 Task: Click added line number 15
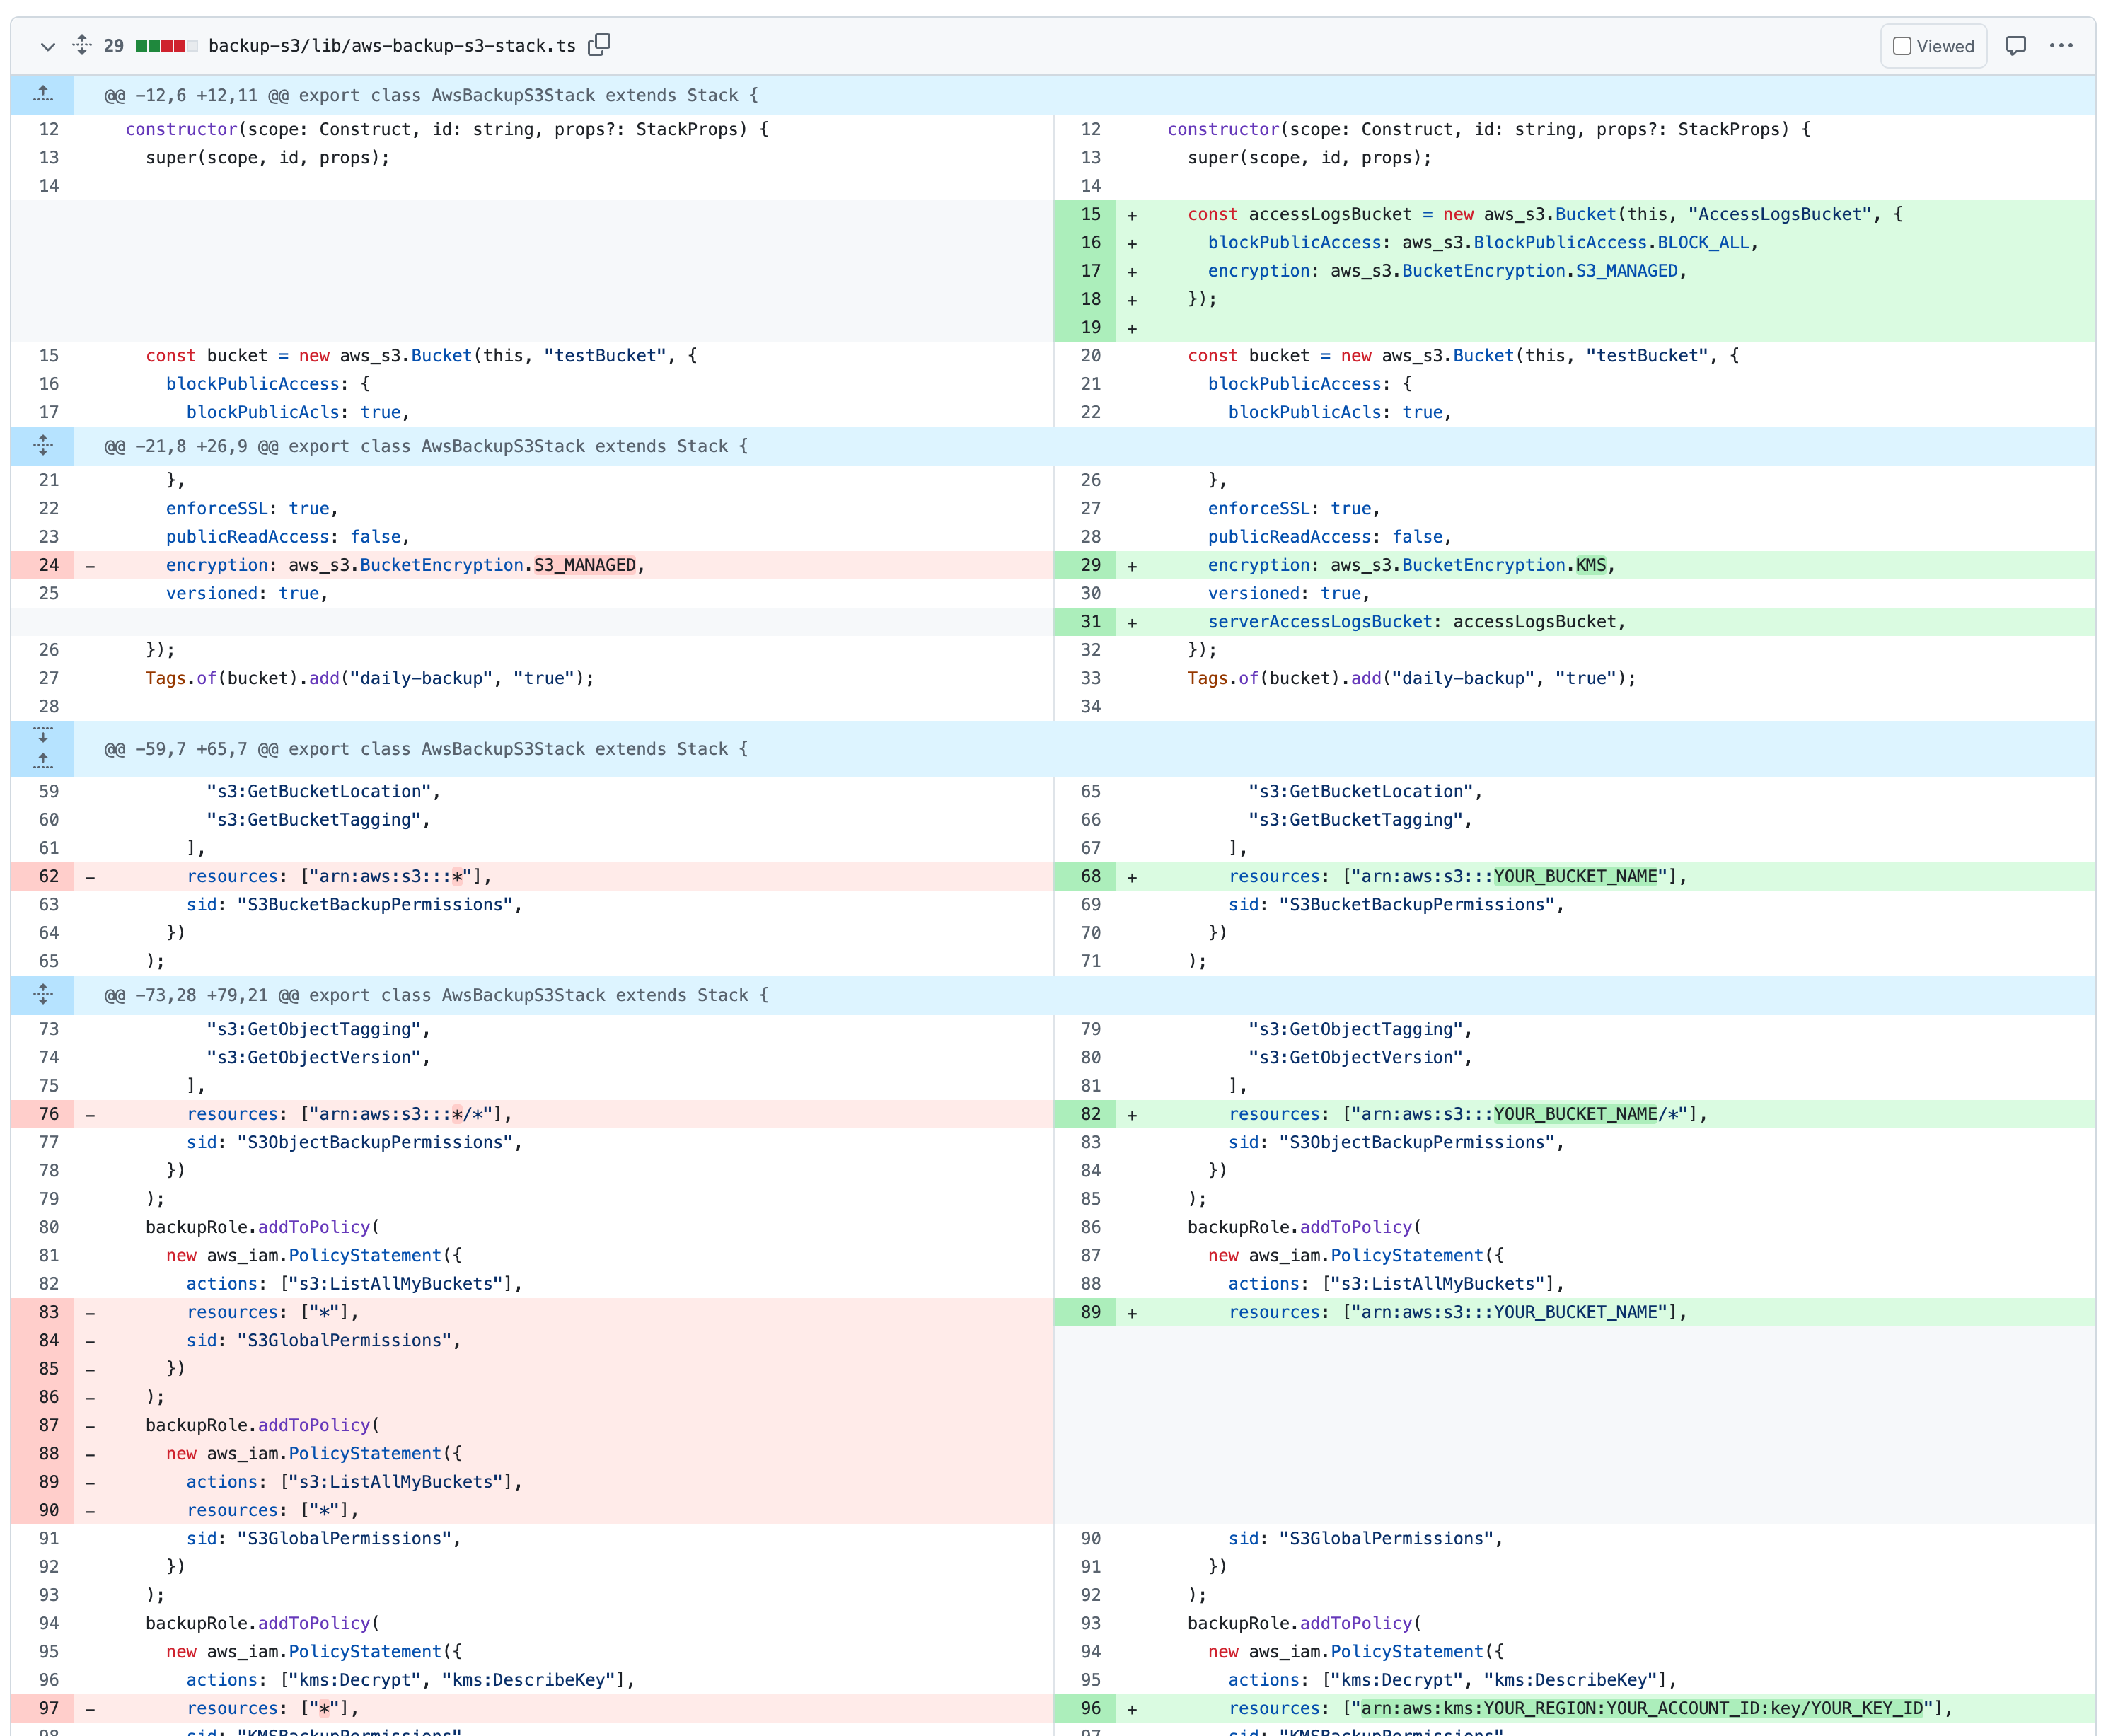[1090, 214]
